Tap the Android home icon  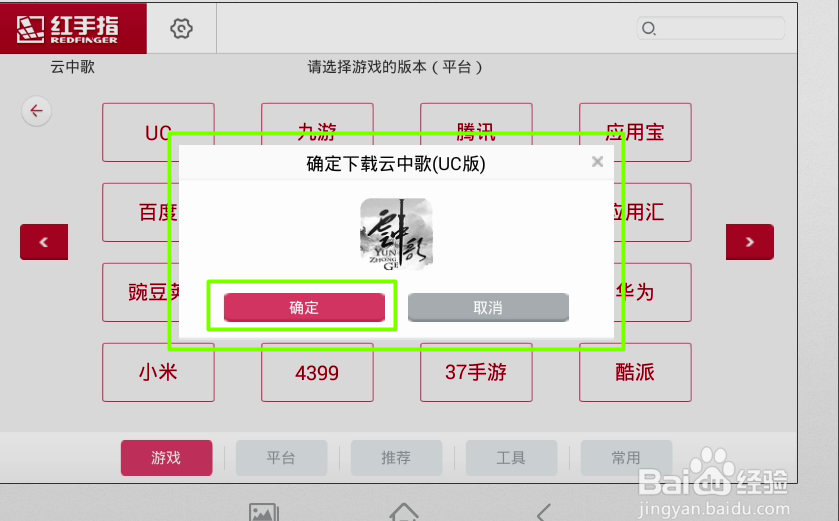404,512
